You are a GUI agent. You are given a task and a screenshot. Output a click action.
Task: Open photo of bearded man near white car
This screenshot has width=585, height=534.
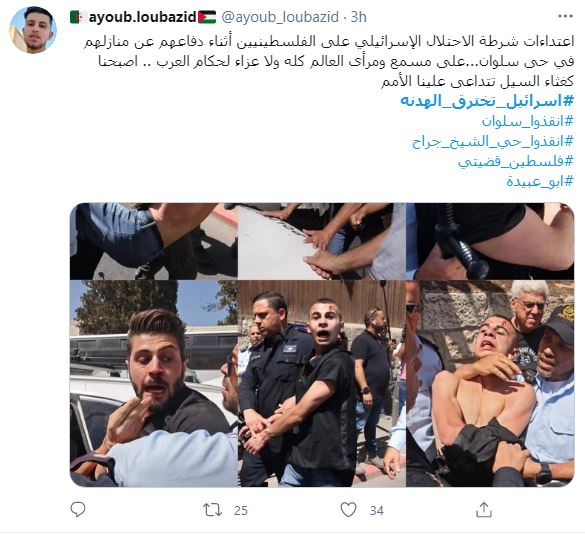pyautogui.click(x=153, y=384)
